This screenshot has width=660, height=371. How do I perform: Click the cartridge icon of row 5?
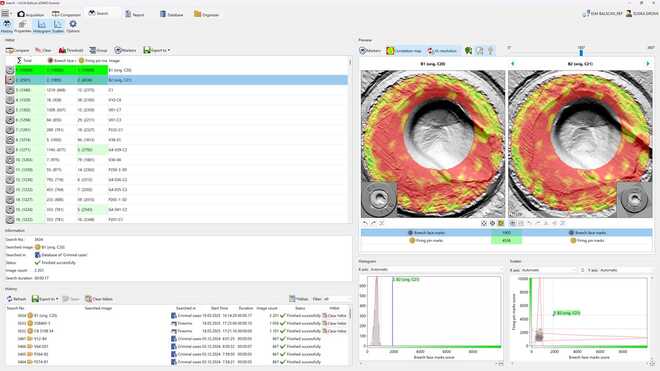pyautogui.click(x=10, y=110)
